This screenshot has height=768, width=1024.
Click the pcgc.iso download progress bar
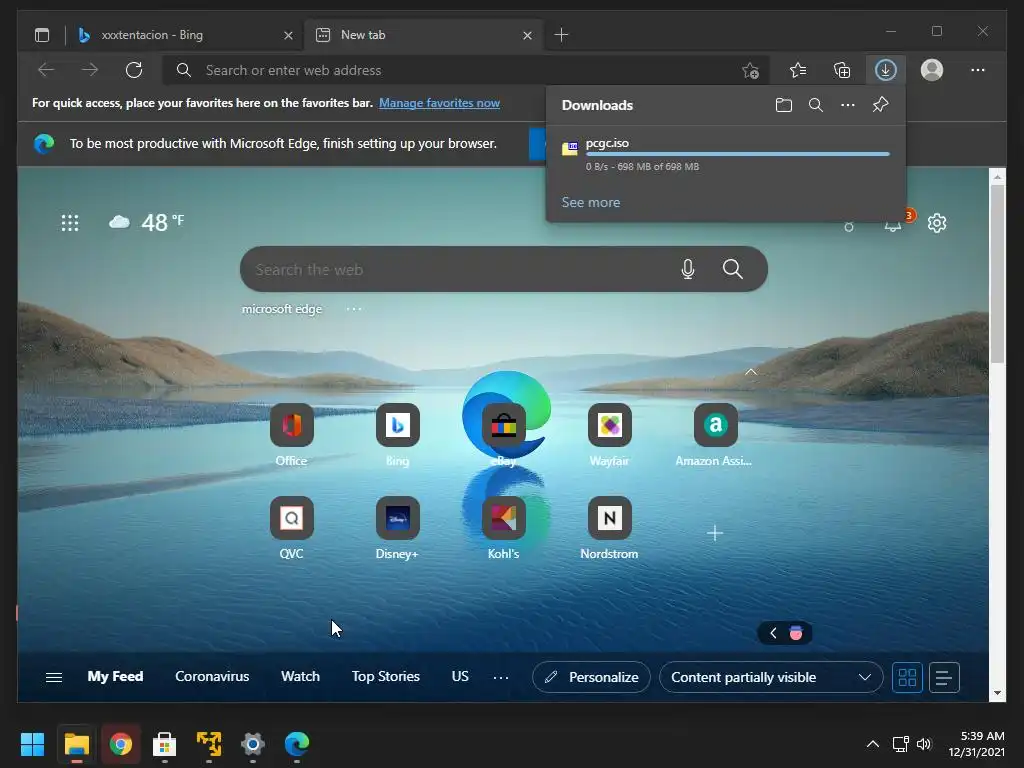(x=738, y=154)
